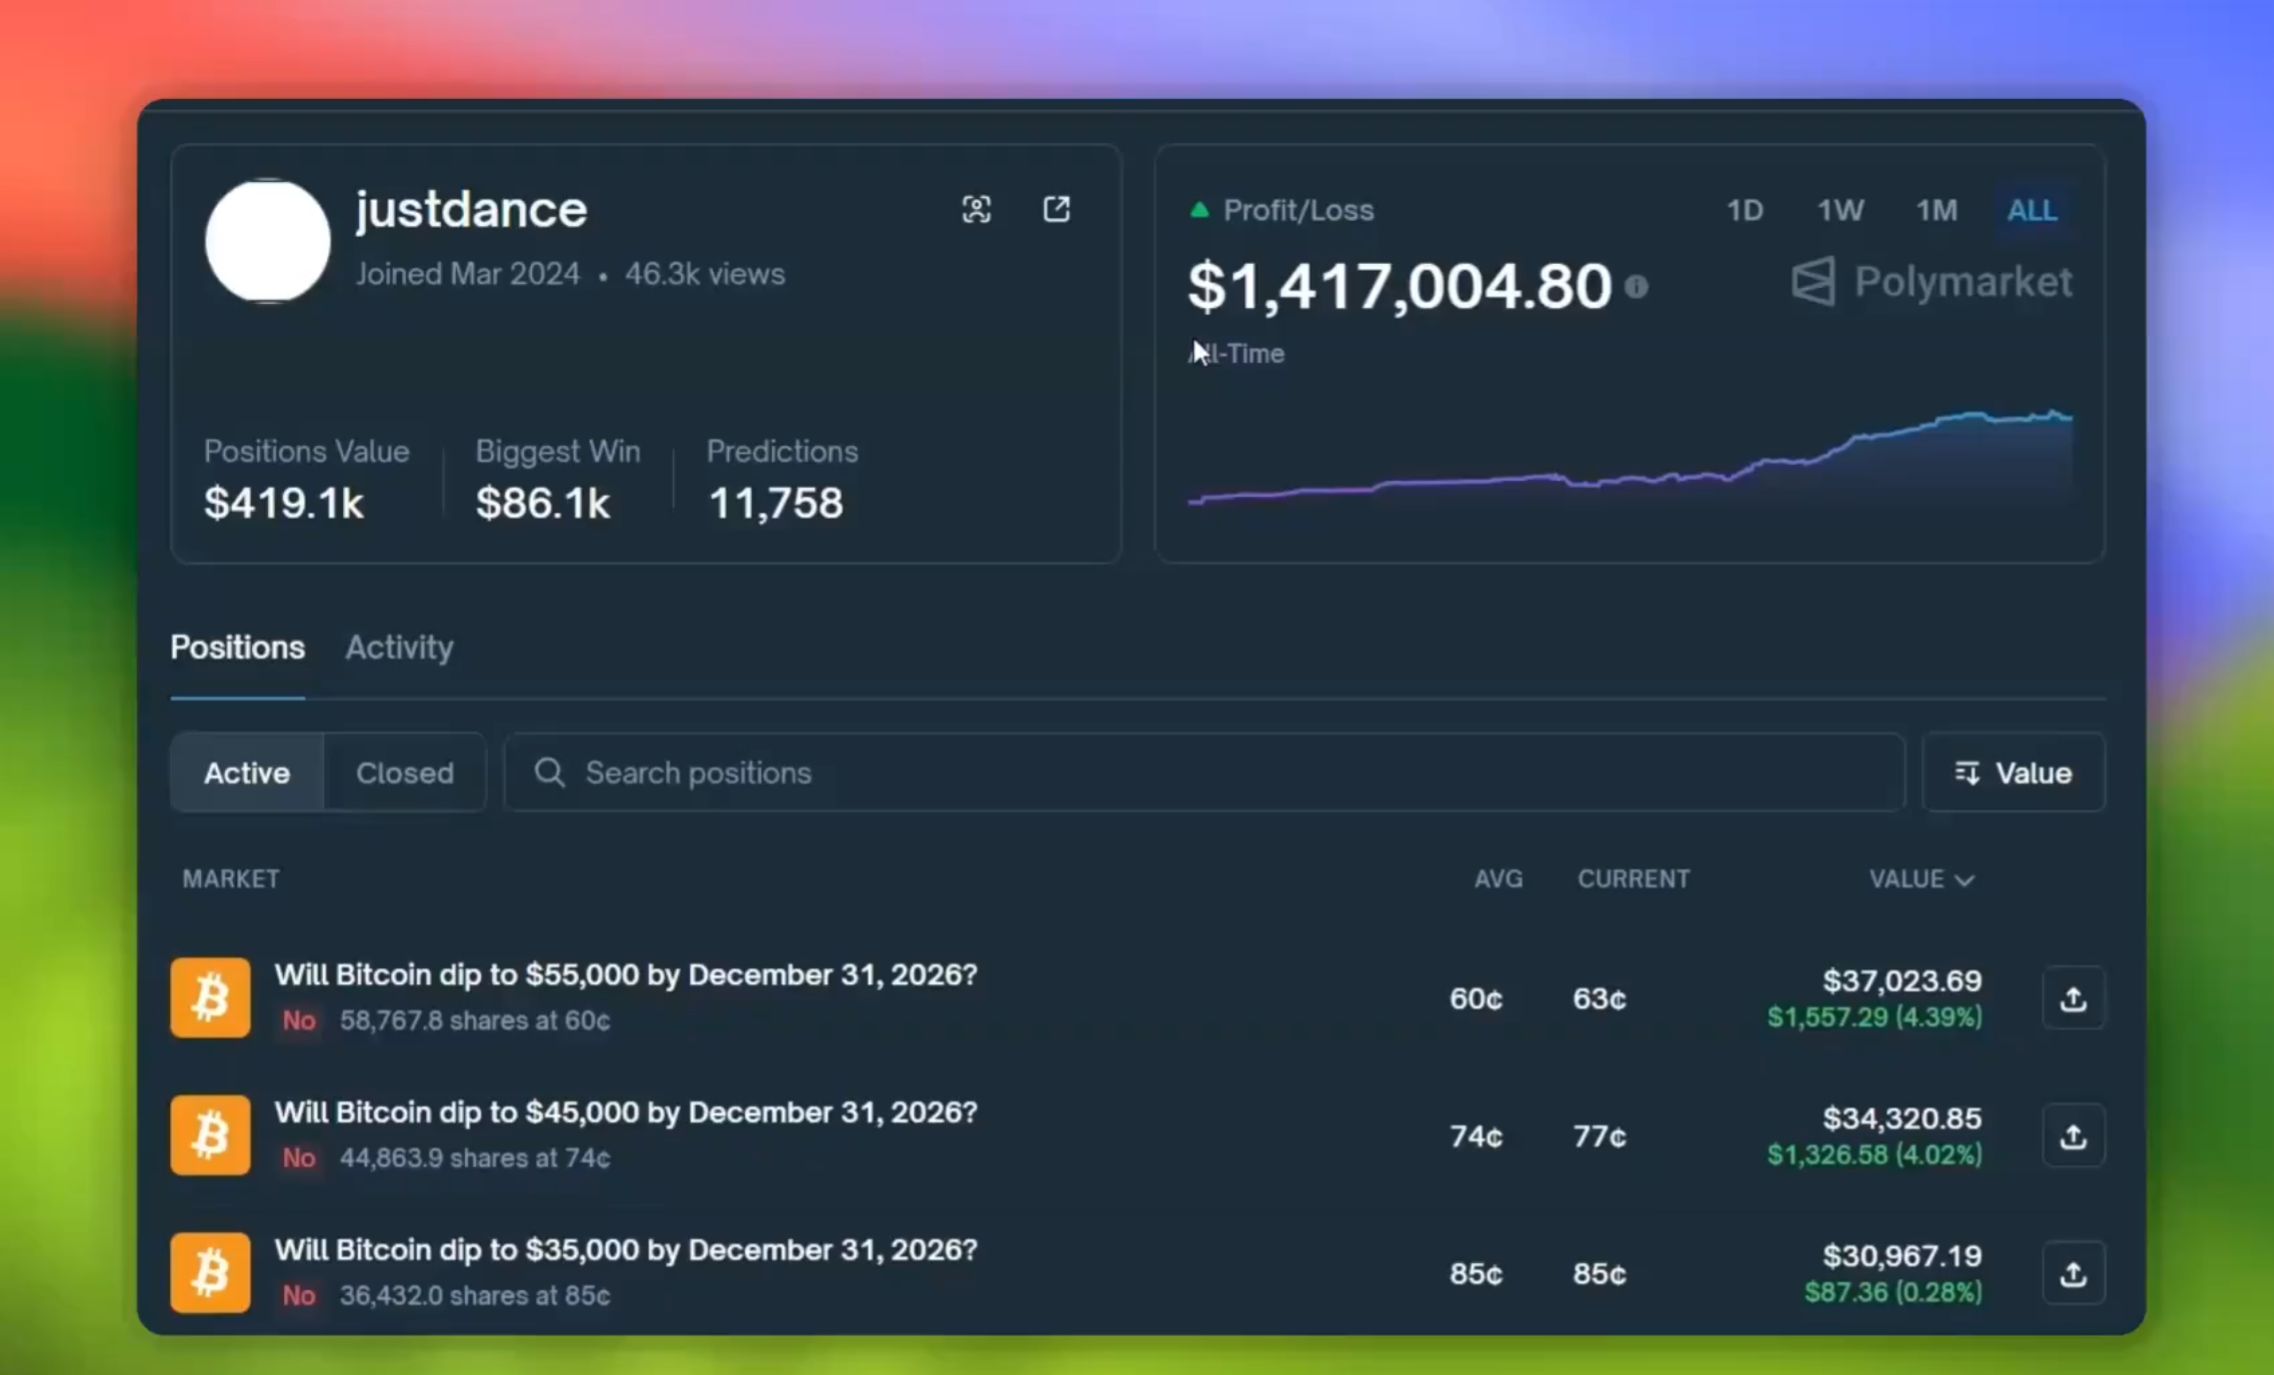Screen dimensions: 2274x1375
Task: Click the profile scan icon beside justdance
Action: (x=976, y=209)
